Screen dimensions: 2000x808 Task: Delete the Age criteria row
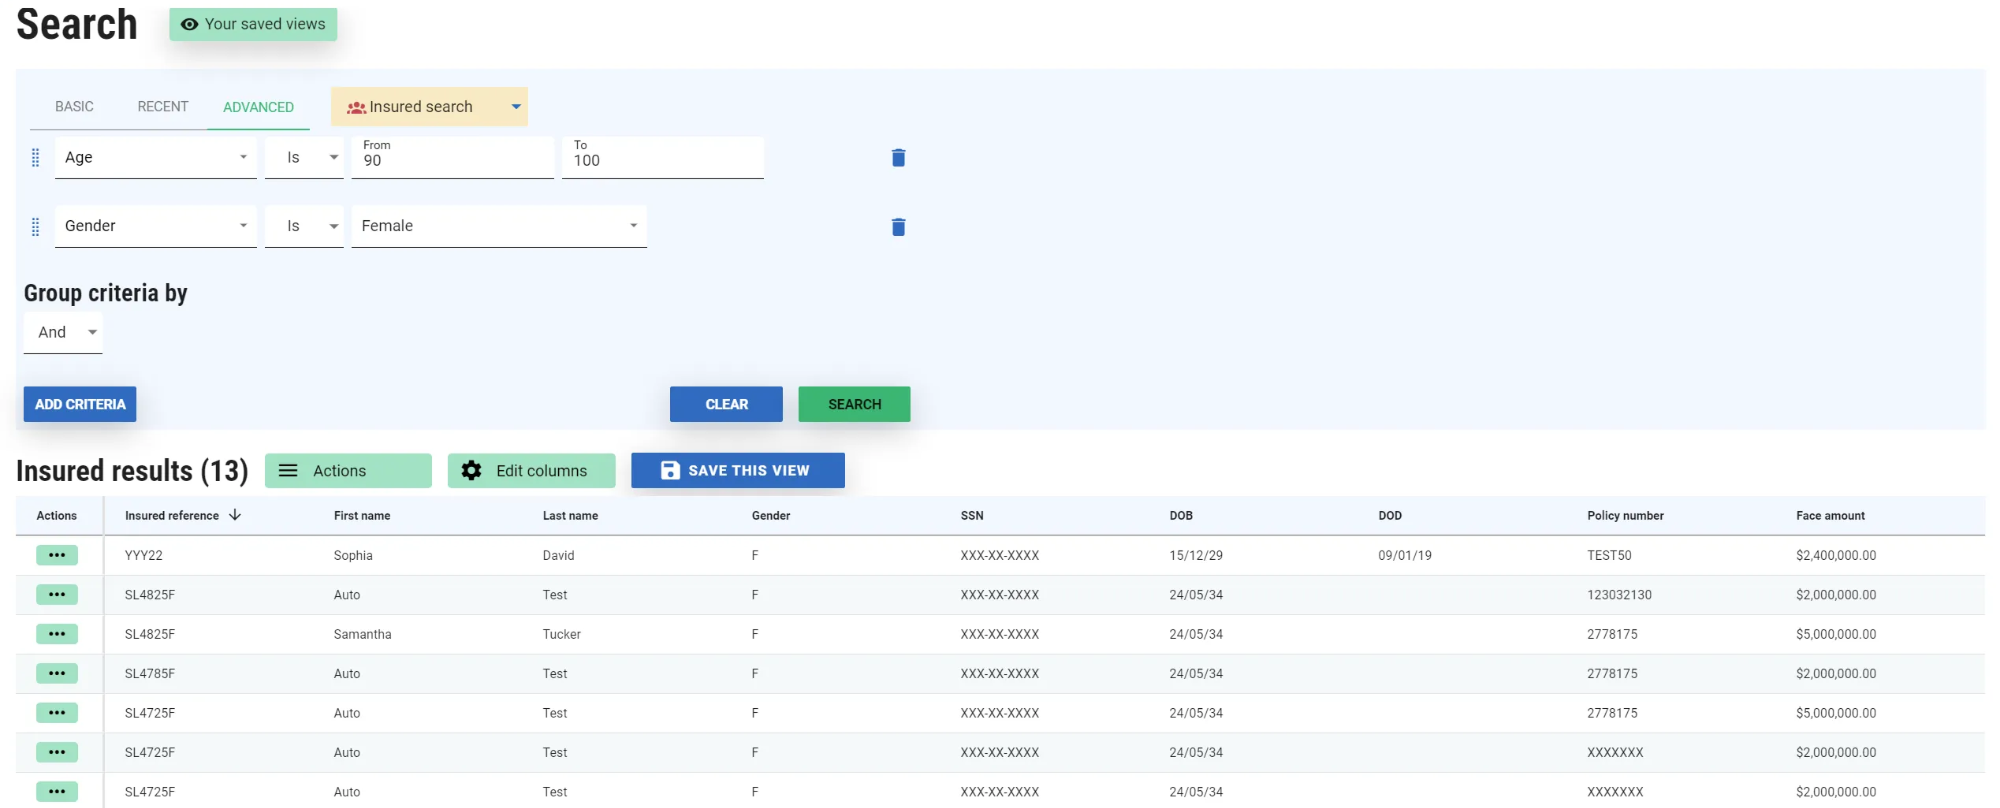pos(898,158)
